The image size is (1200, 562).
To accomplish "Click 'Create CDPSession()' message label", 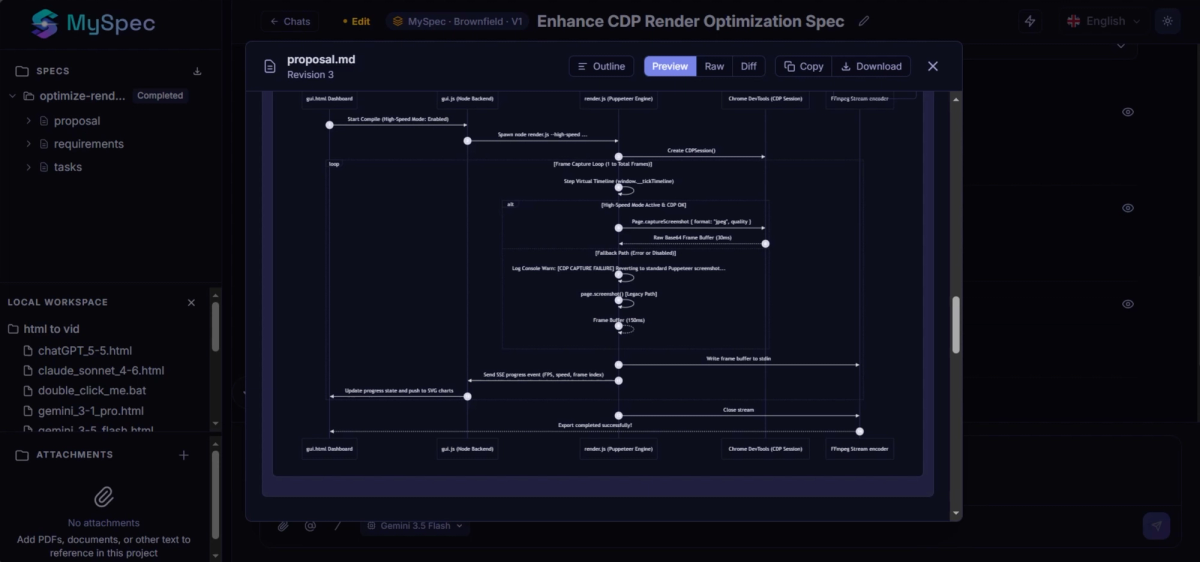I will (692, 151).
